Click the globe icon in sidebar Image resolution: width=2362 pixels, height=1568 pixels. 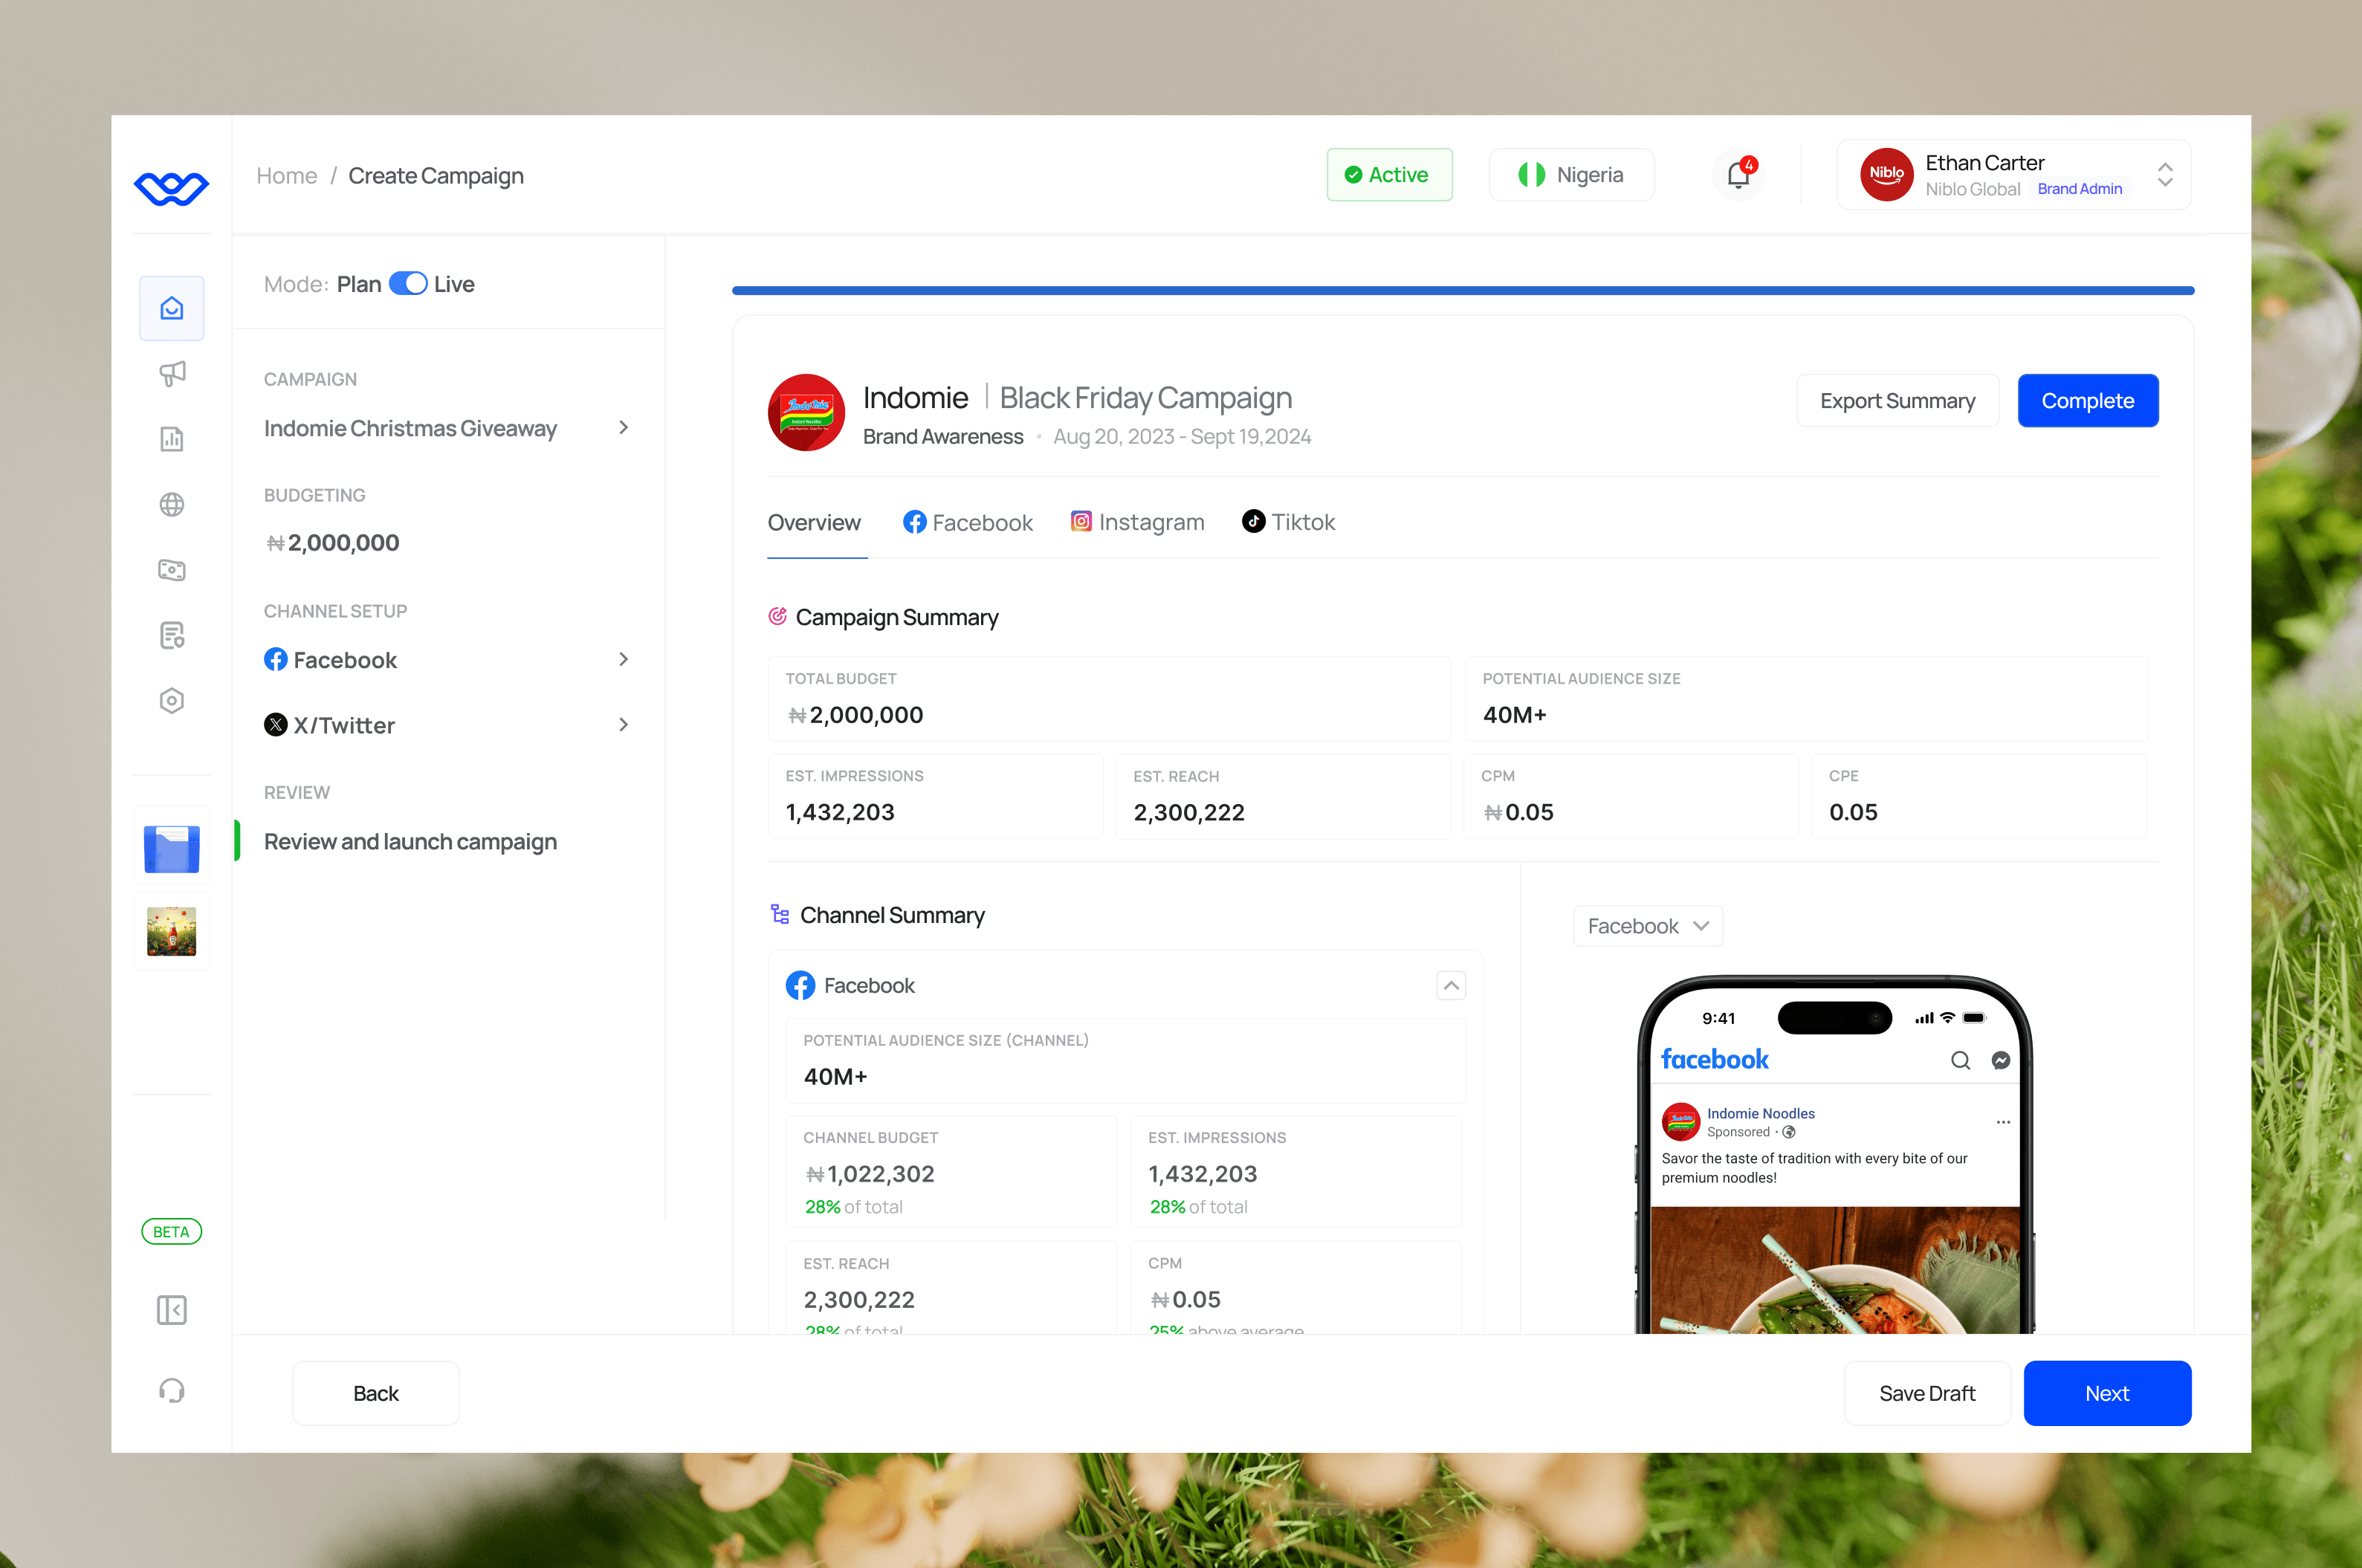coord(171,505)
